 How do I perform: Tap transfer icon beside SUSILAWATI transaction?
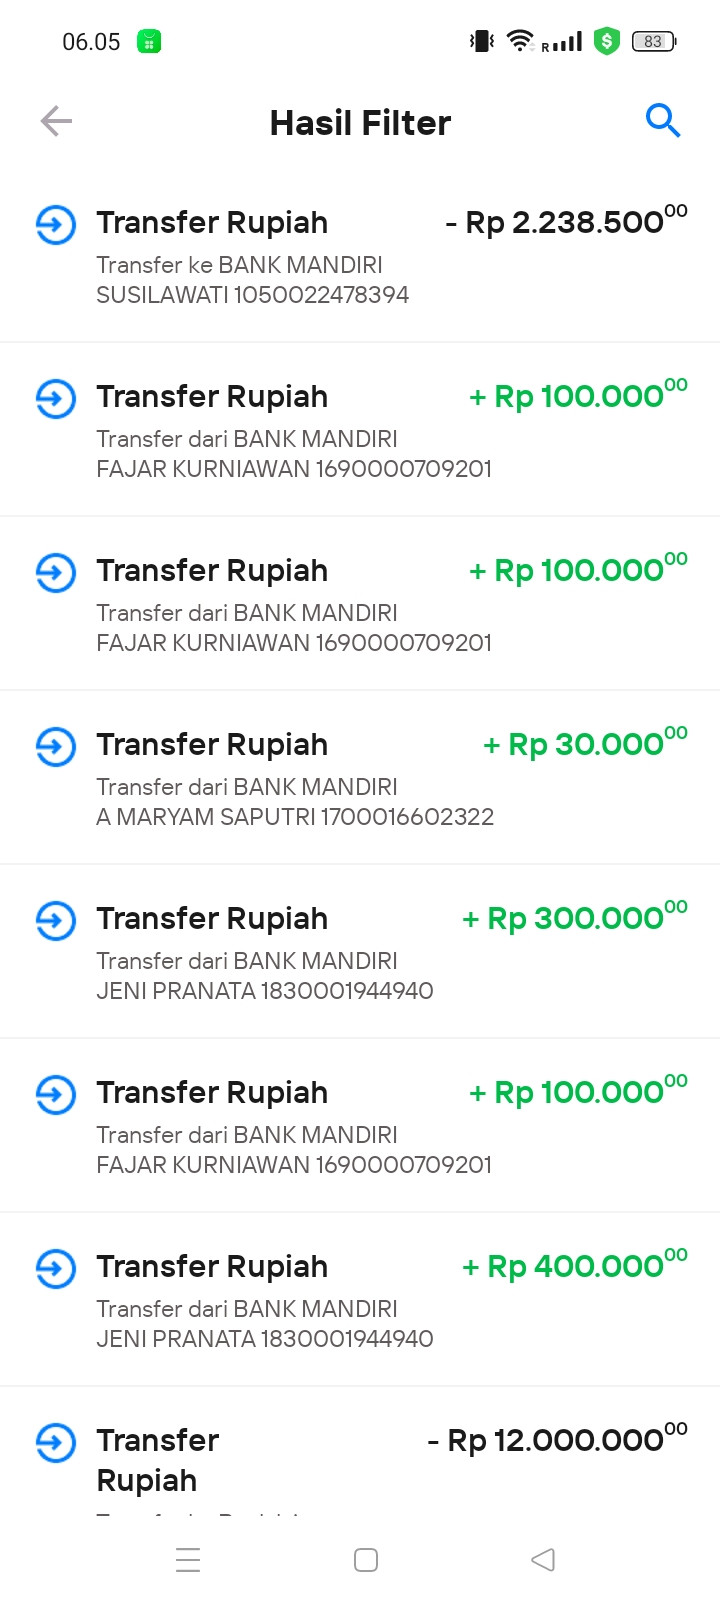(56, 225)
